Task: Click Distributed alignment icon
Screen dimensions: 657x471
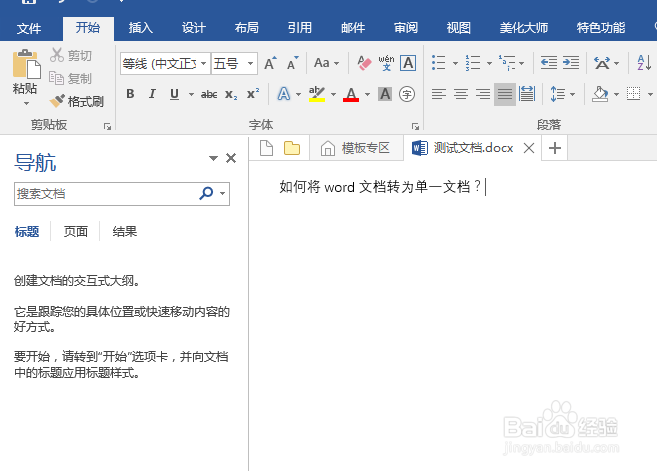Action: tap(527, 94)
